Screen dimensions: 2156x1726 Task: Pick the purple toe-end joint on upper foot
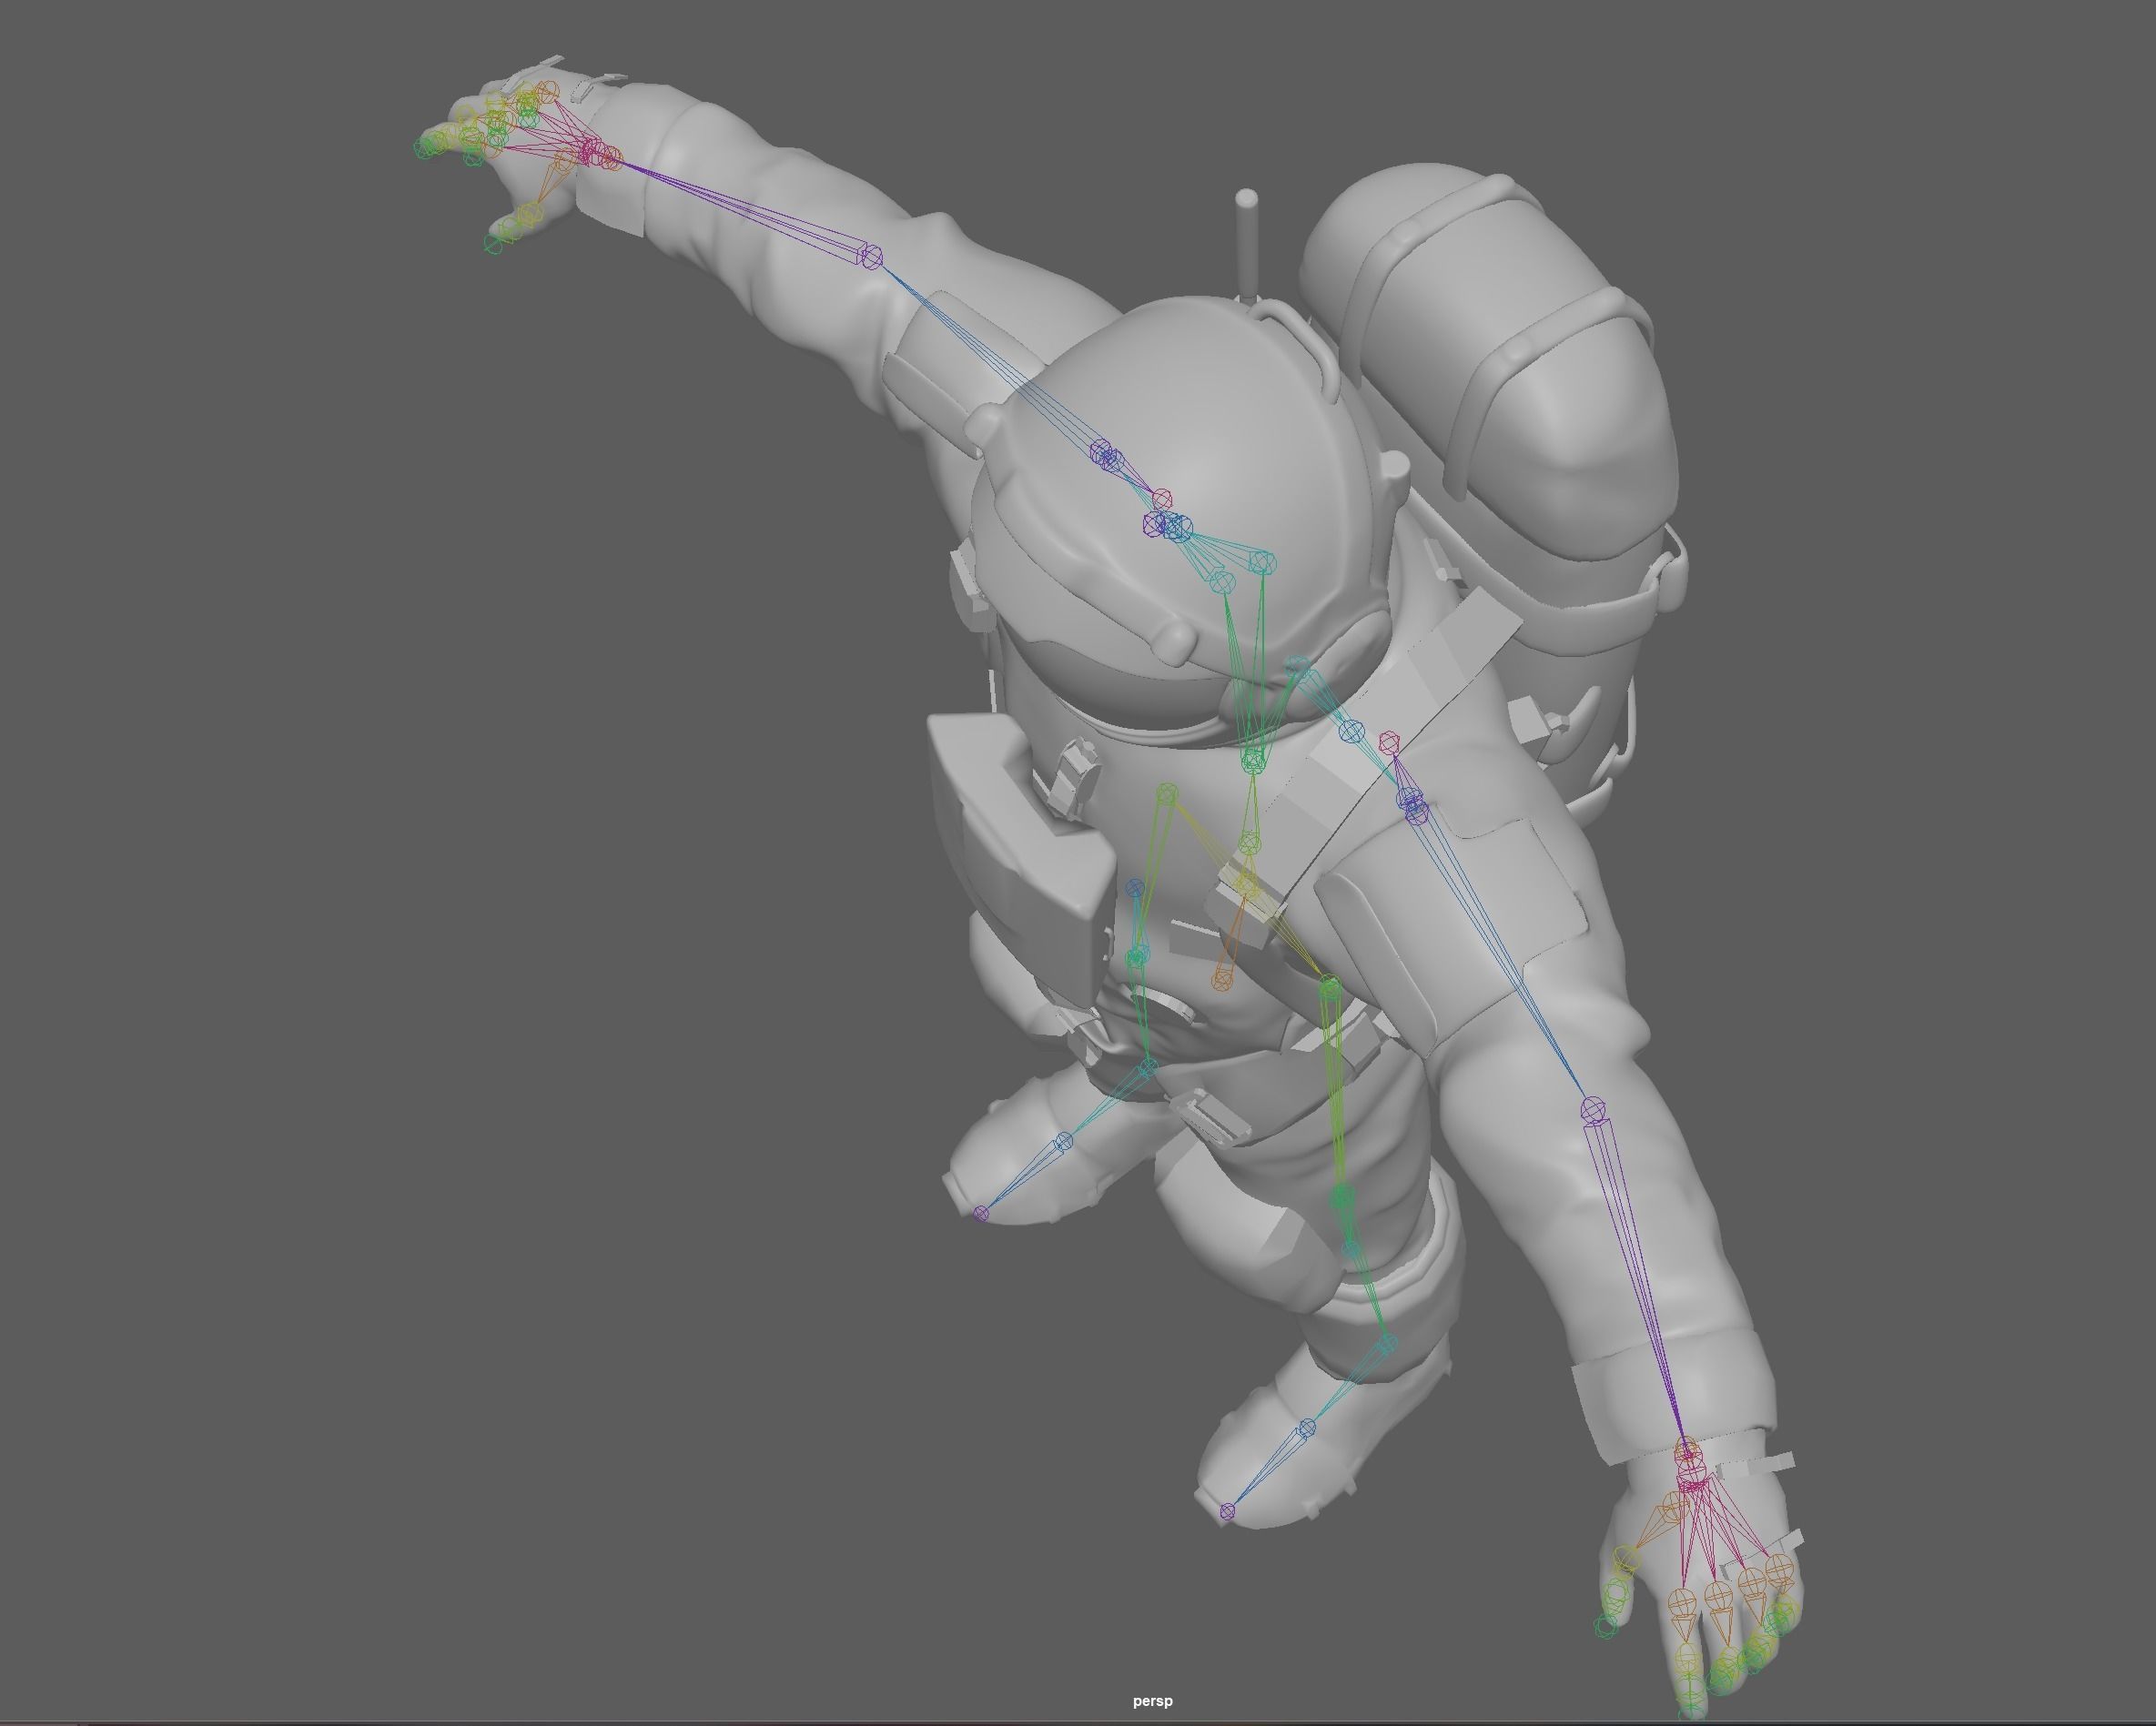coord(981,1214)
